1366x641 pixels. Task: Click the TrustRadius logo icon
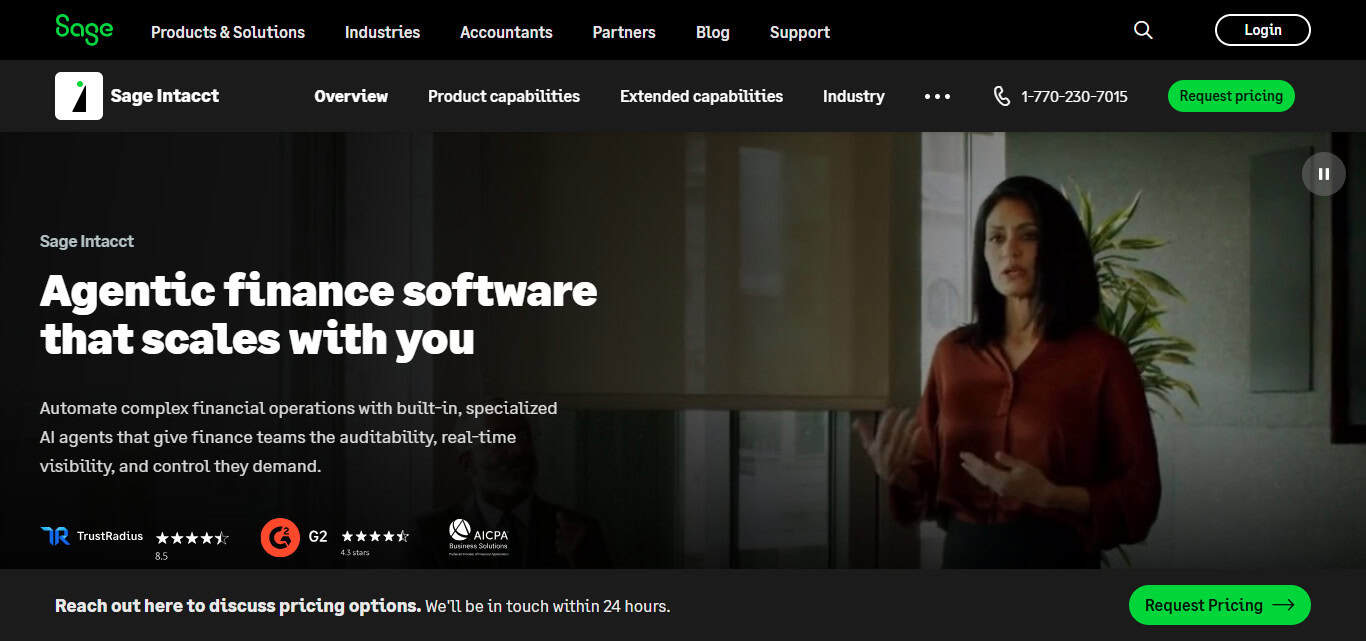(x=55, y=536)
